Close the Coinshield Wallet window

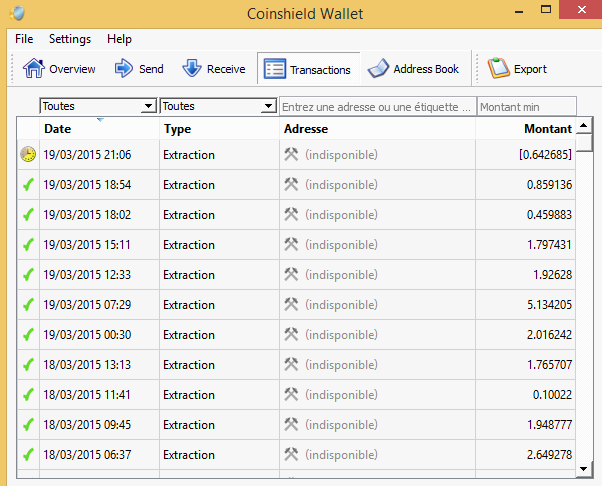pyautogui.click(x=582, y=9)
